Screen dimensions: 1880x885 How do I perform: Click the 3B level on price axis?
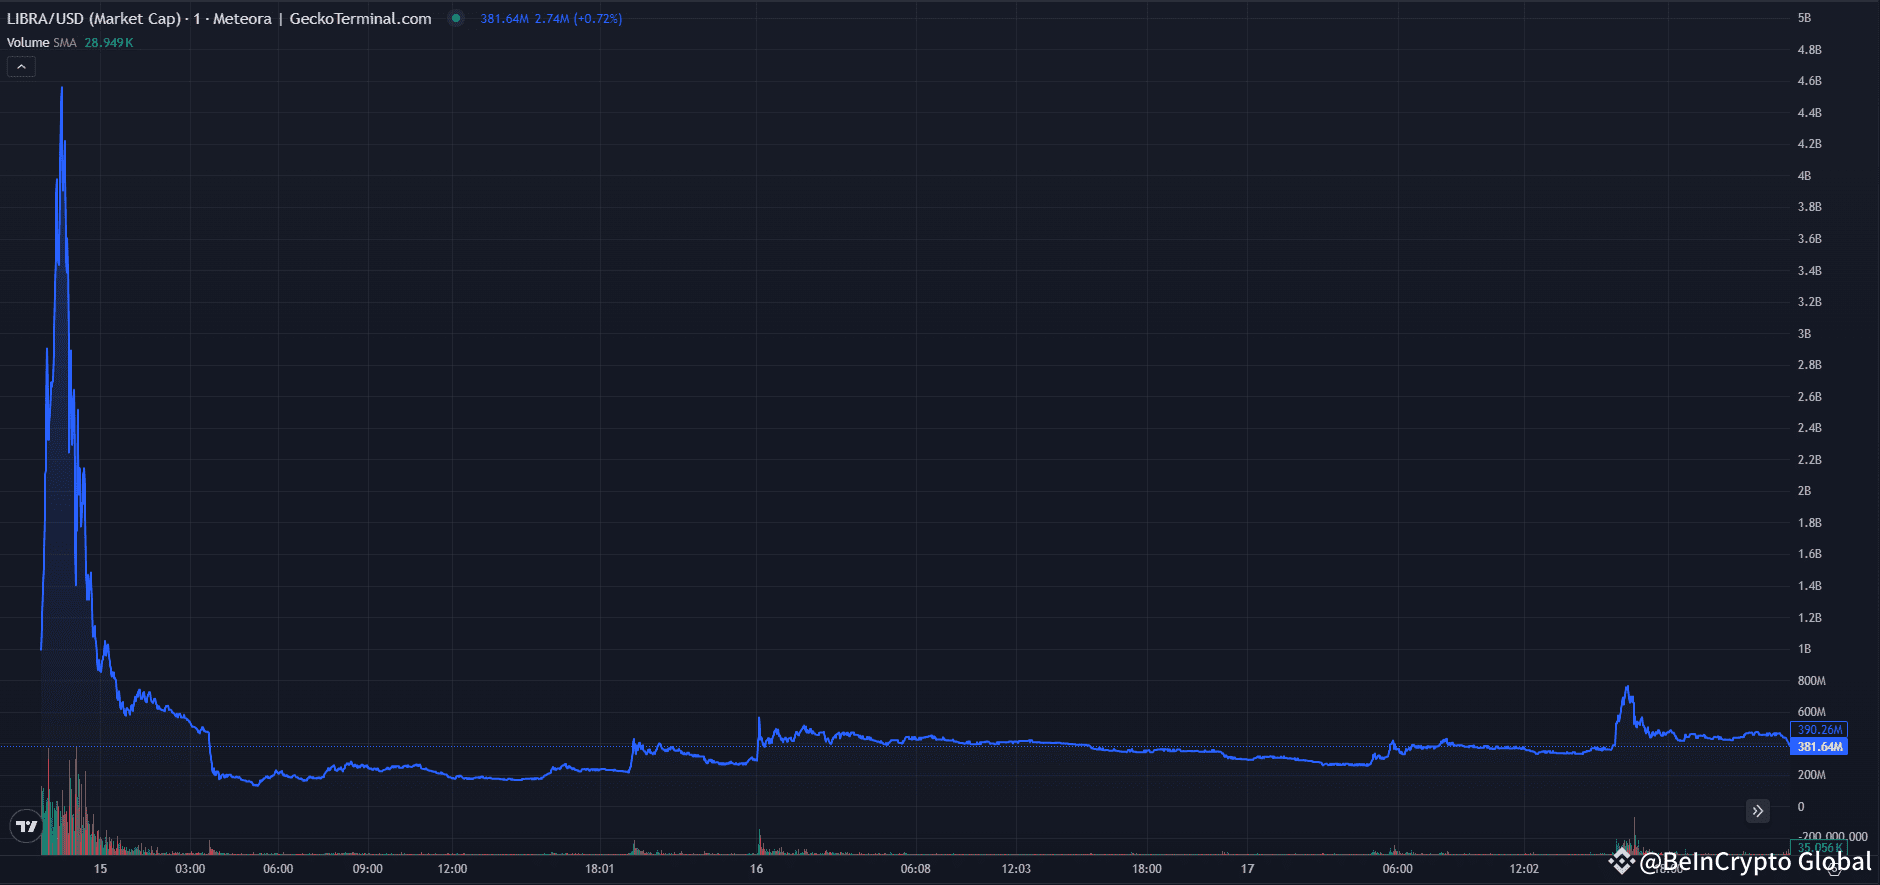[1804, 334]
